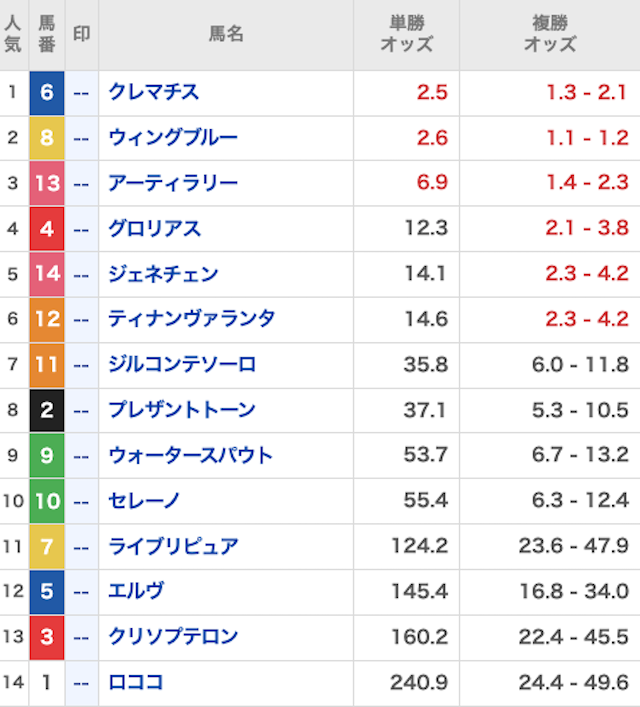Open mark selector for ウィングブルー row

pyautogui.click(x=81, y=138)
